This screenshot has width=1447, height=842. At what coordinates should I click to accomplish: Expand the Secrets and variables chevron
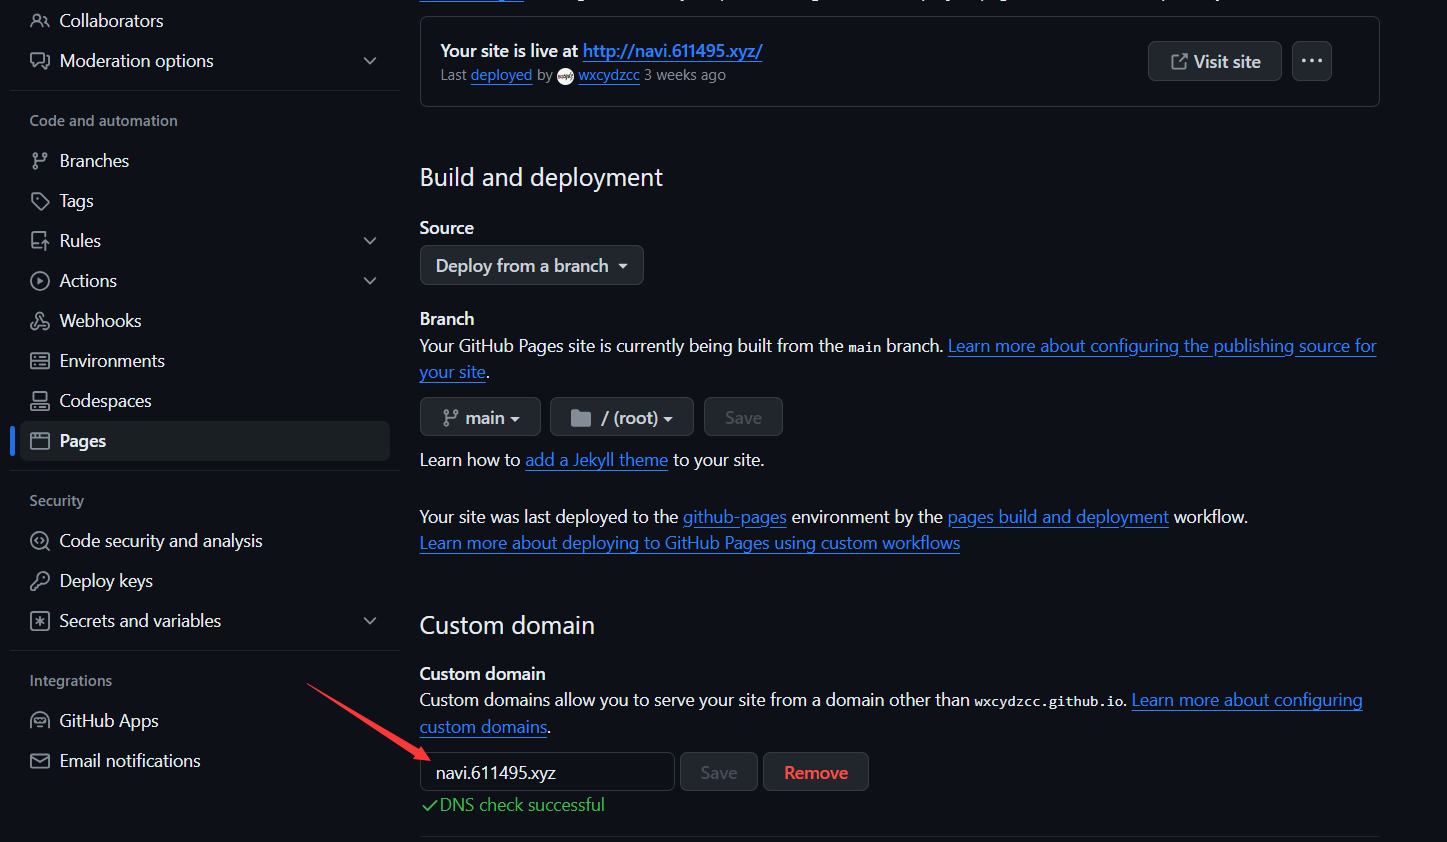[x=370, y=621]
